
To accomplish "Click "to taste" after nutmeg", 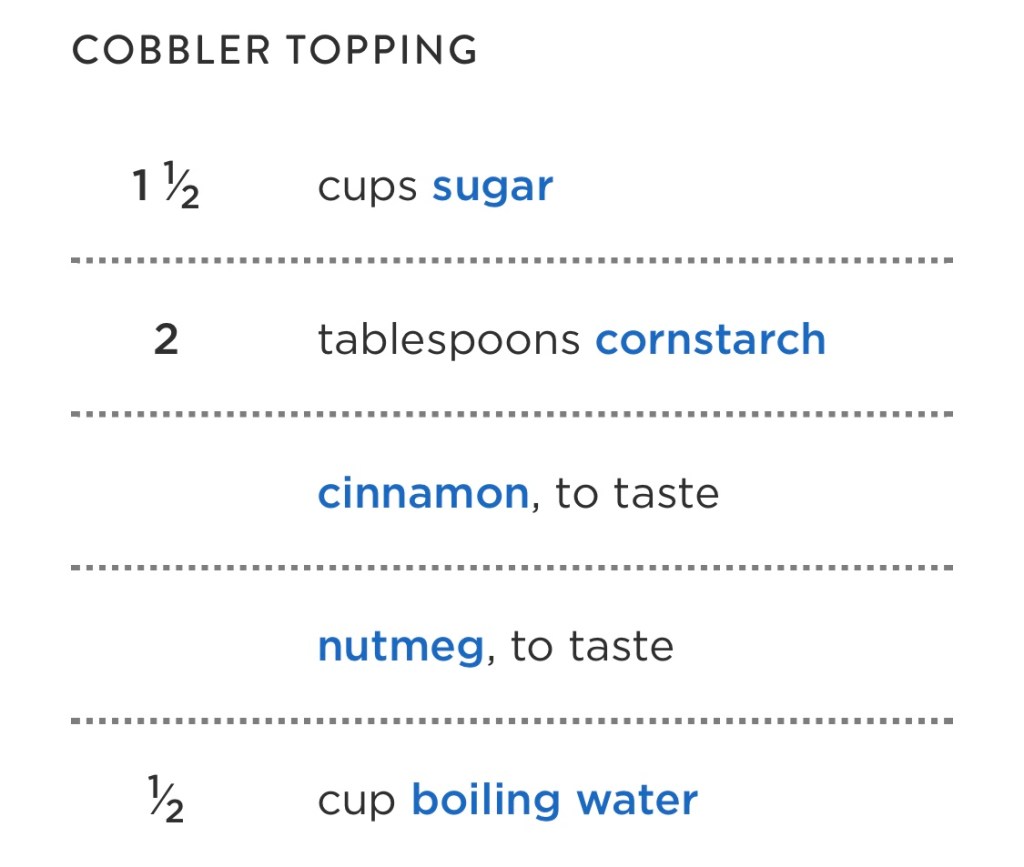I will pyautogui.click(x=592, y=647).
